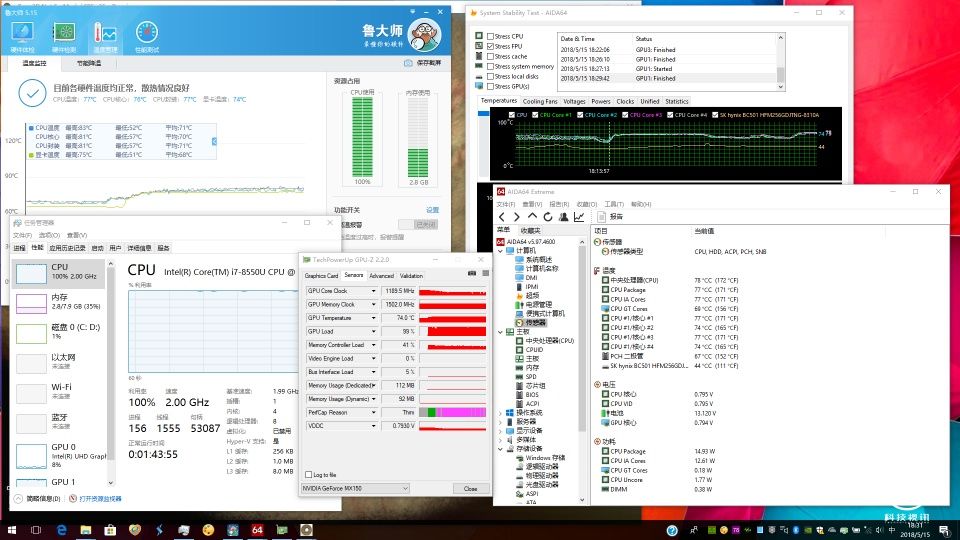Open NVIDIA GeForce MX150 device selector
The image size is (960, 540).
[355, 489]
